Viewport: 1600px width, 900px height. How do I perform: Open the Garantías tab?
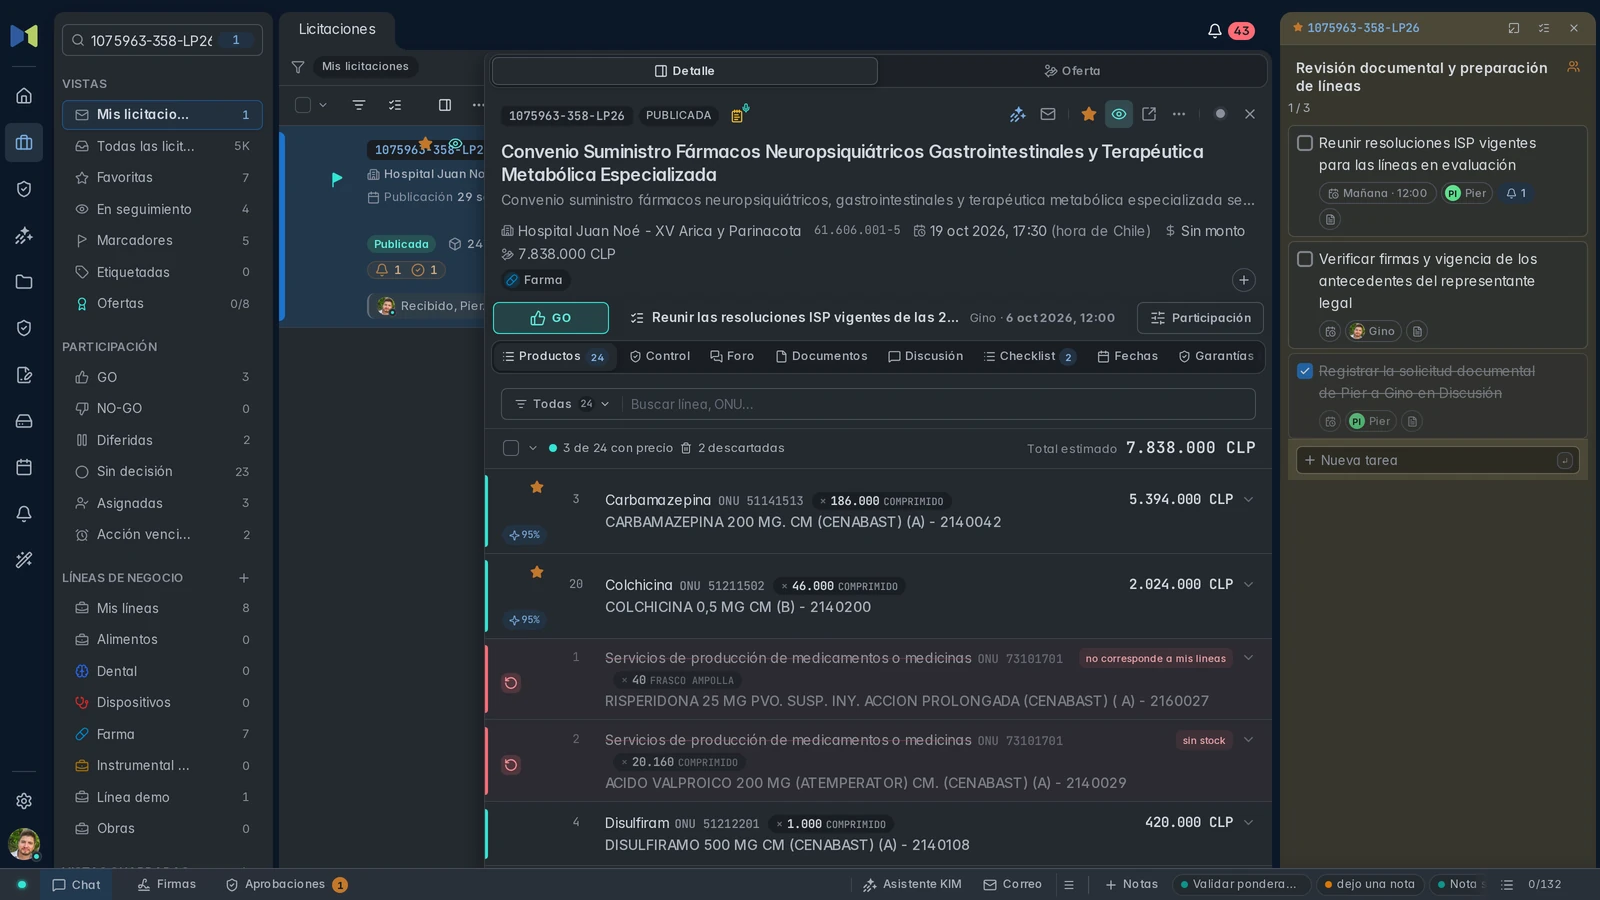point(1216,356)
